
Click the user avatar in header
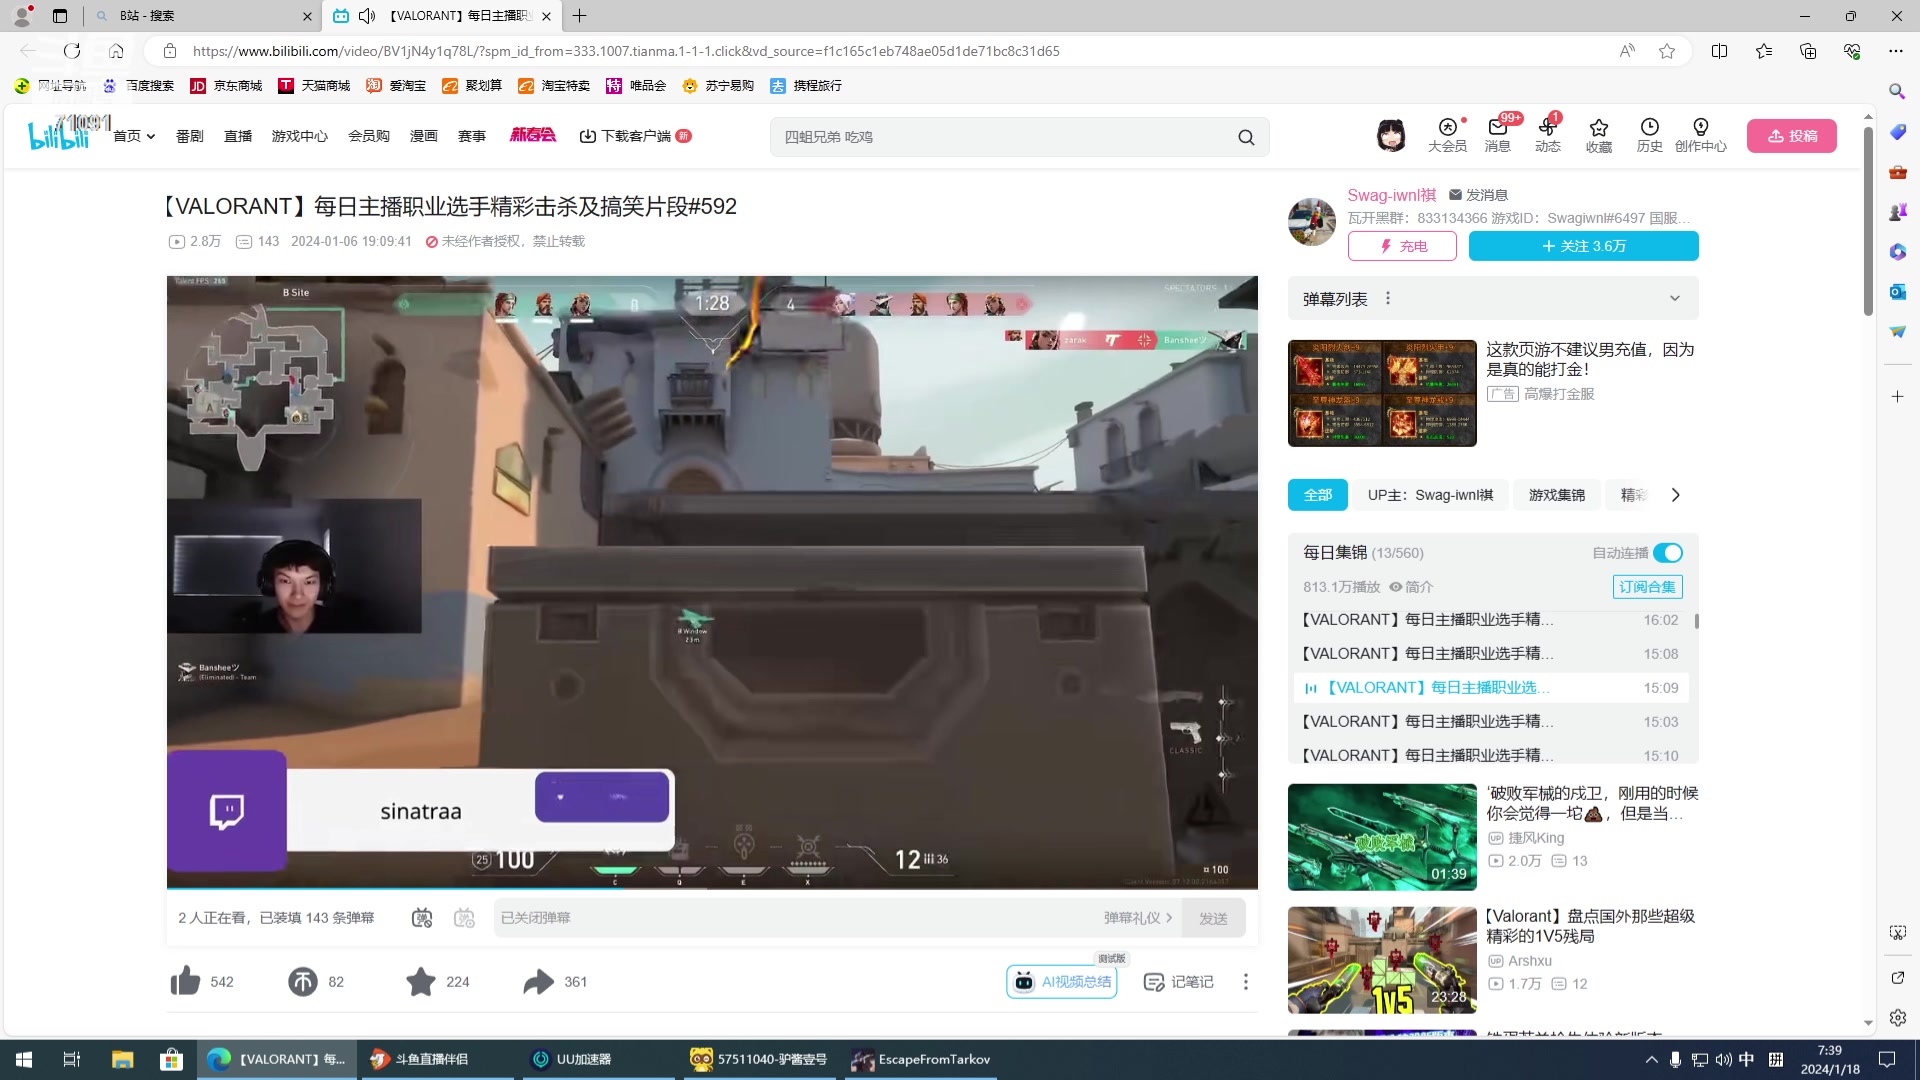click(x=1391, y=135)
